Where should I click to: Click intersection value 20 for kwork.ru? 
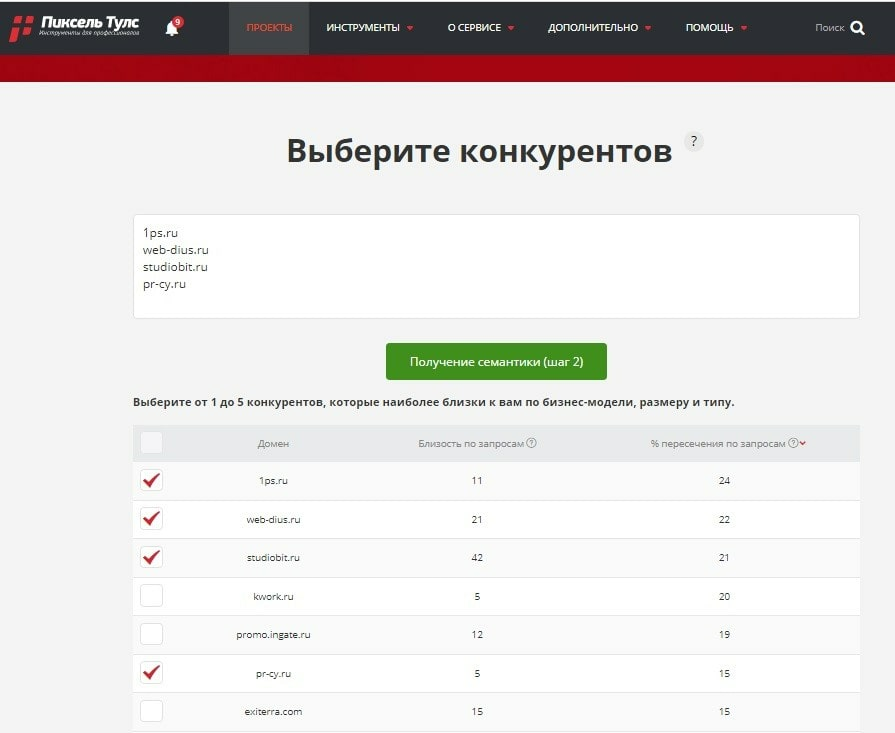724,597
